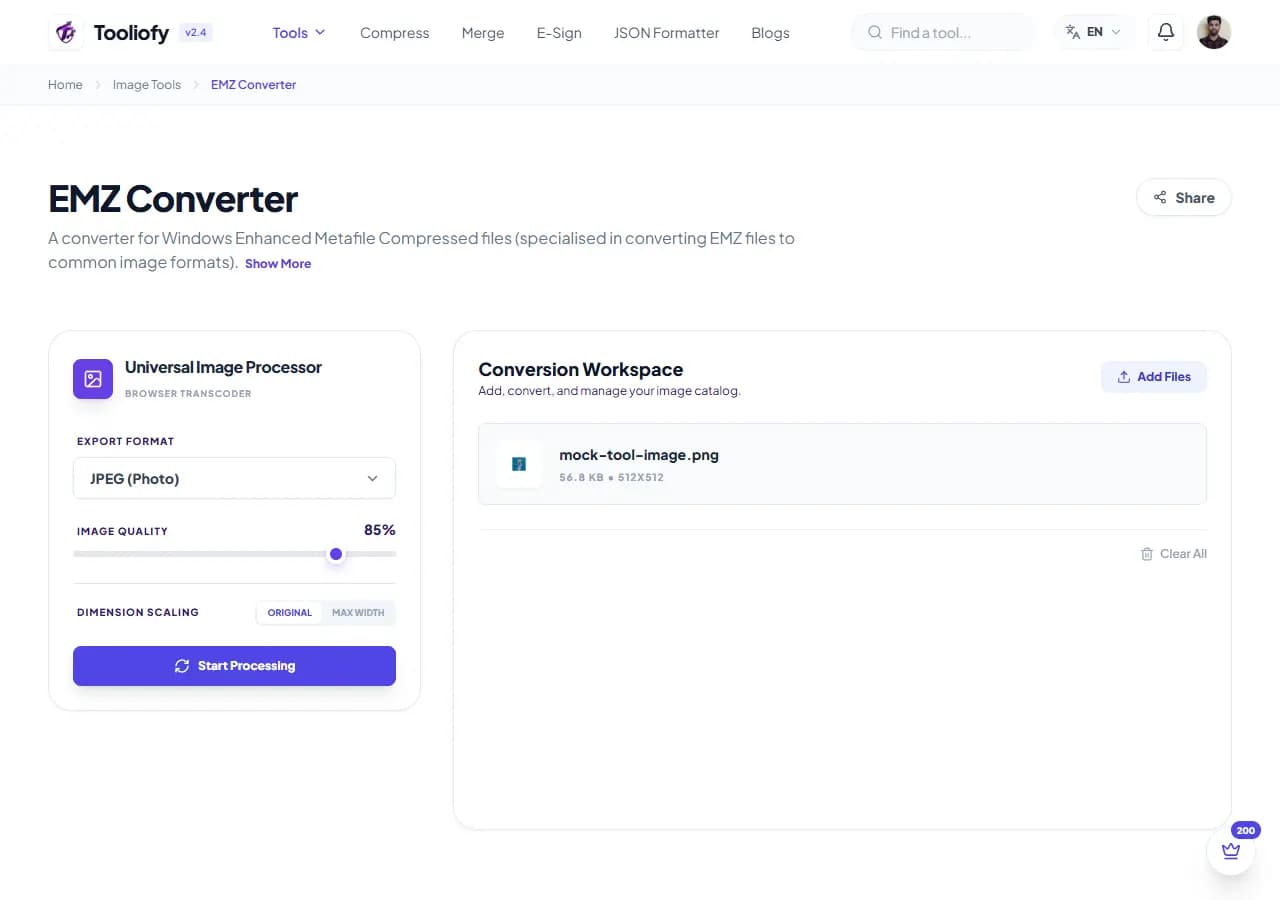Open the EN language selector
1280x900 pixels.
tap(1094, 32)
